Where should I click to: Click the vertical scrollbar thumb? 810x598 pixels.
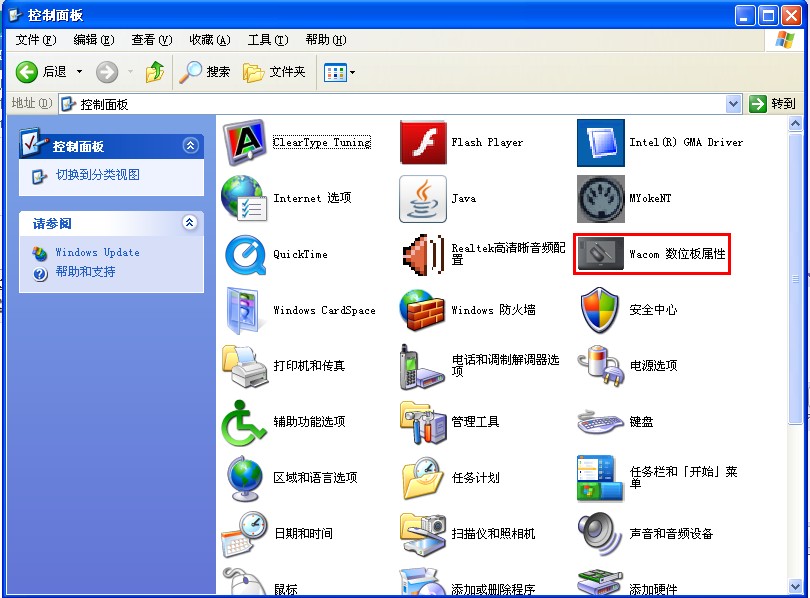796,279
